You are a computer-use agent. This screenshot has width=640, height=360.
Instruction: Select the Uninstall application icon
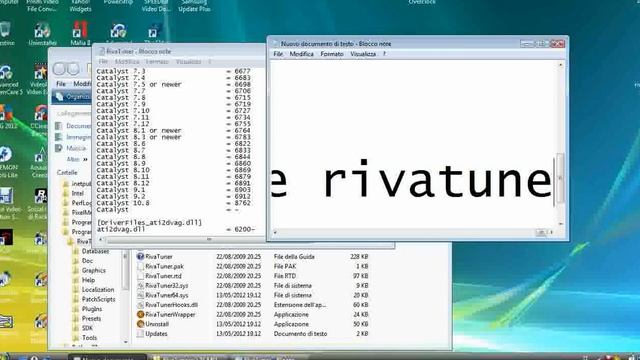(x=140, y=324)
